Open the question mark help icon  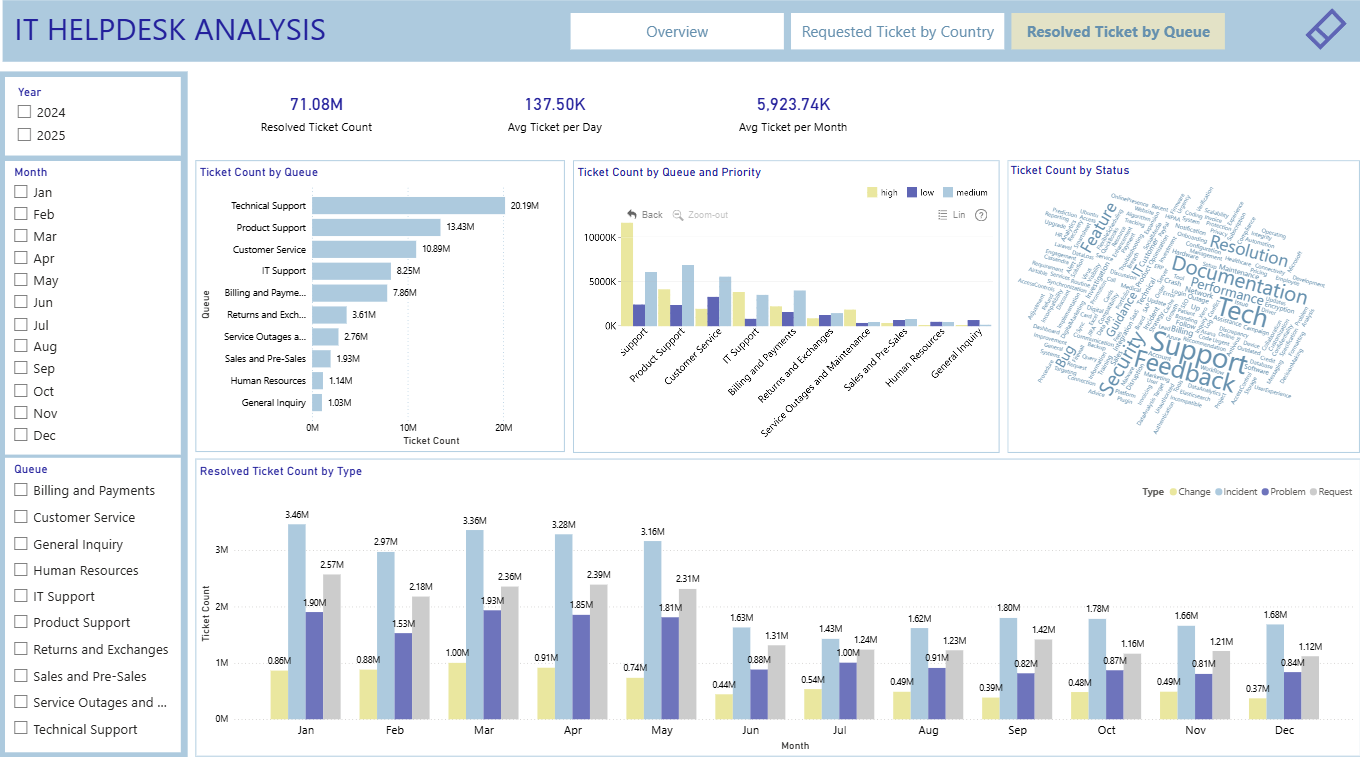click(x=981, y=215)
